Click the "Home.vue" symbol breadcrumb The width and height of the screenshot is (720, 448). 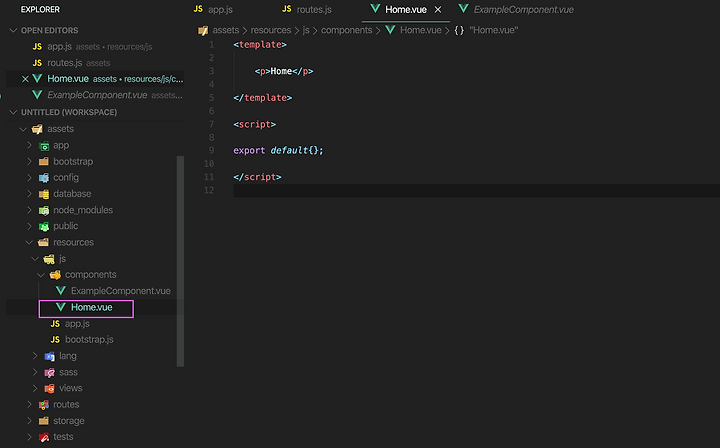[493, 30]
